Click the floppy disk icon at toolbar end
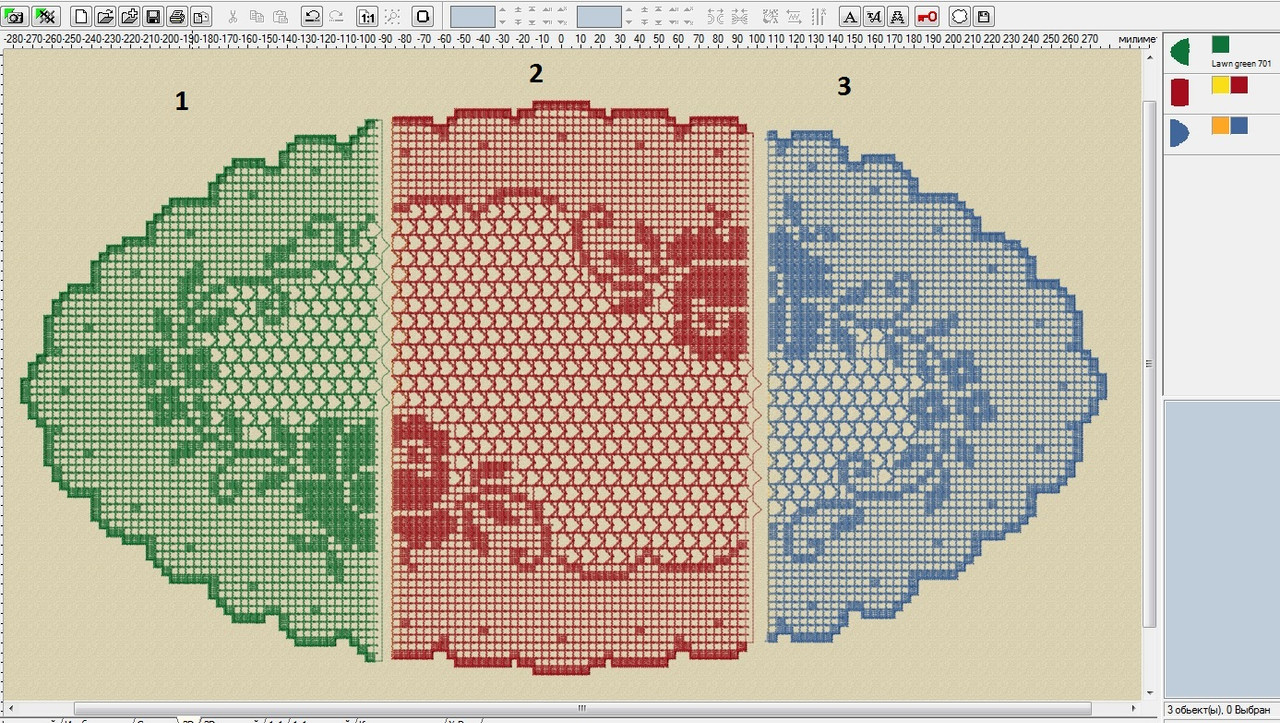 983,16
